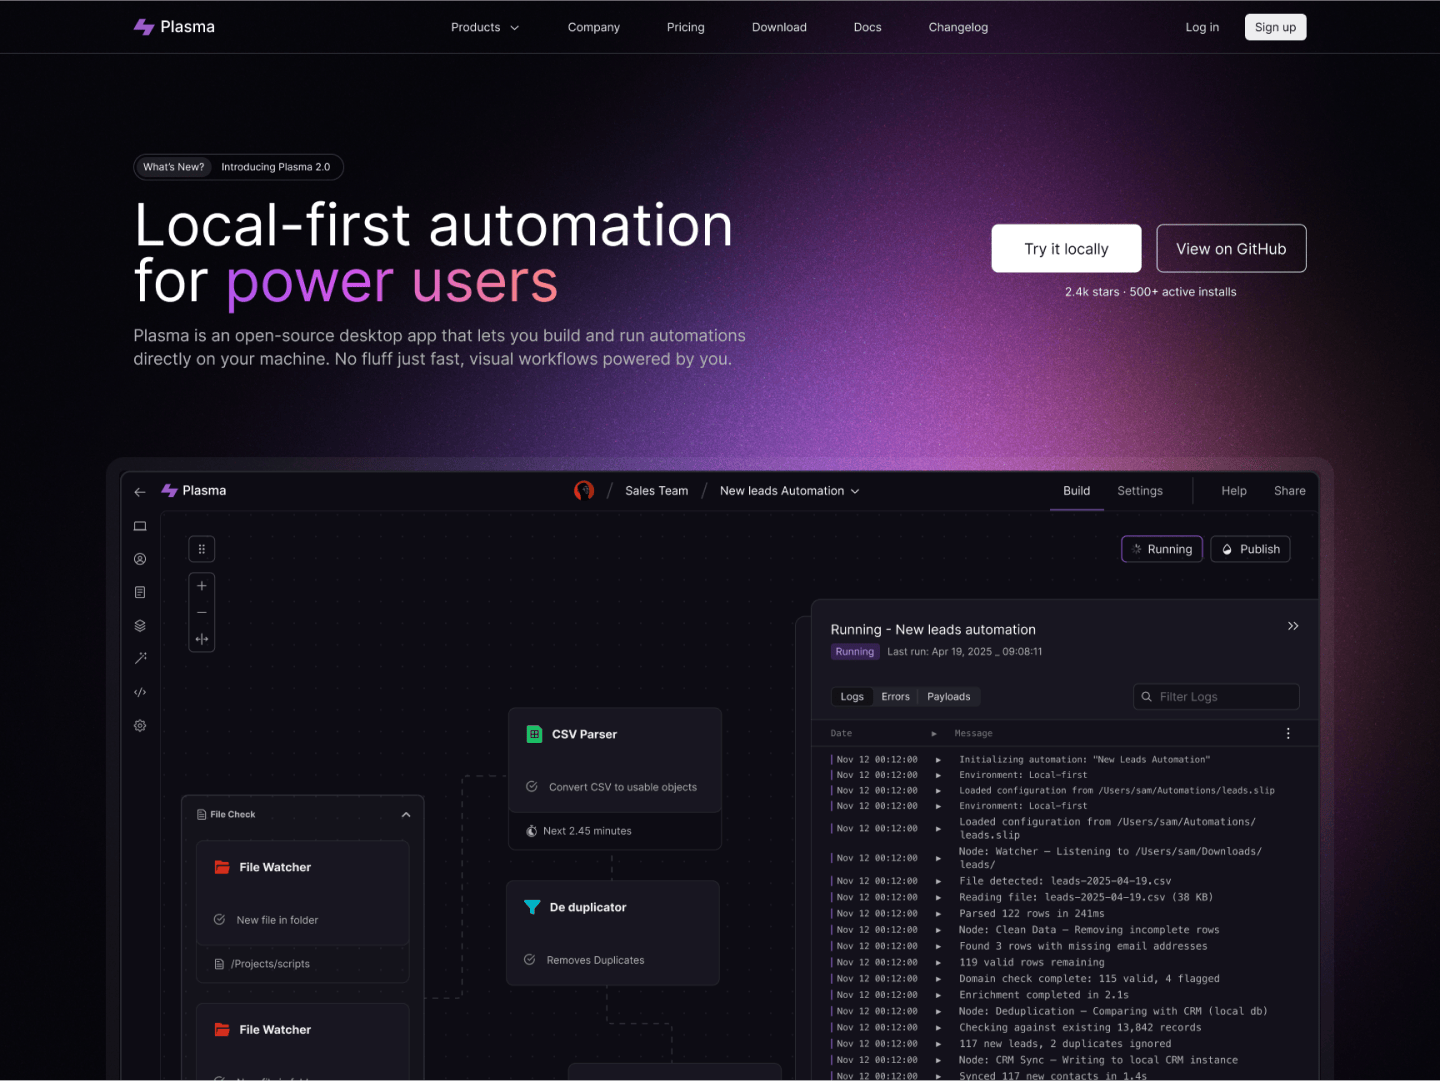Click the Try it locally button

1066,248
